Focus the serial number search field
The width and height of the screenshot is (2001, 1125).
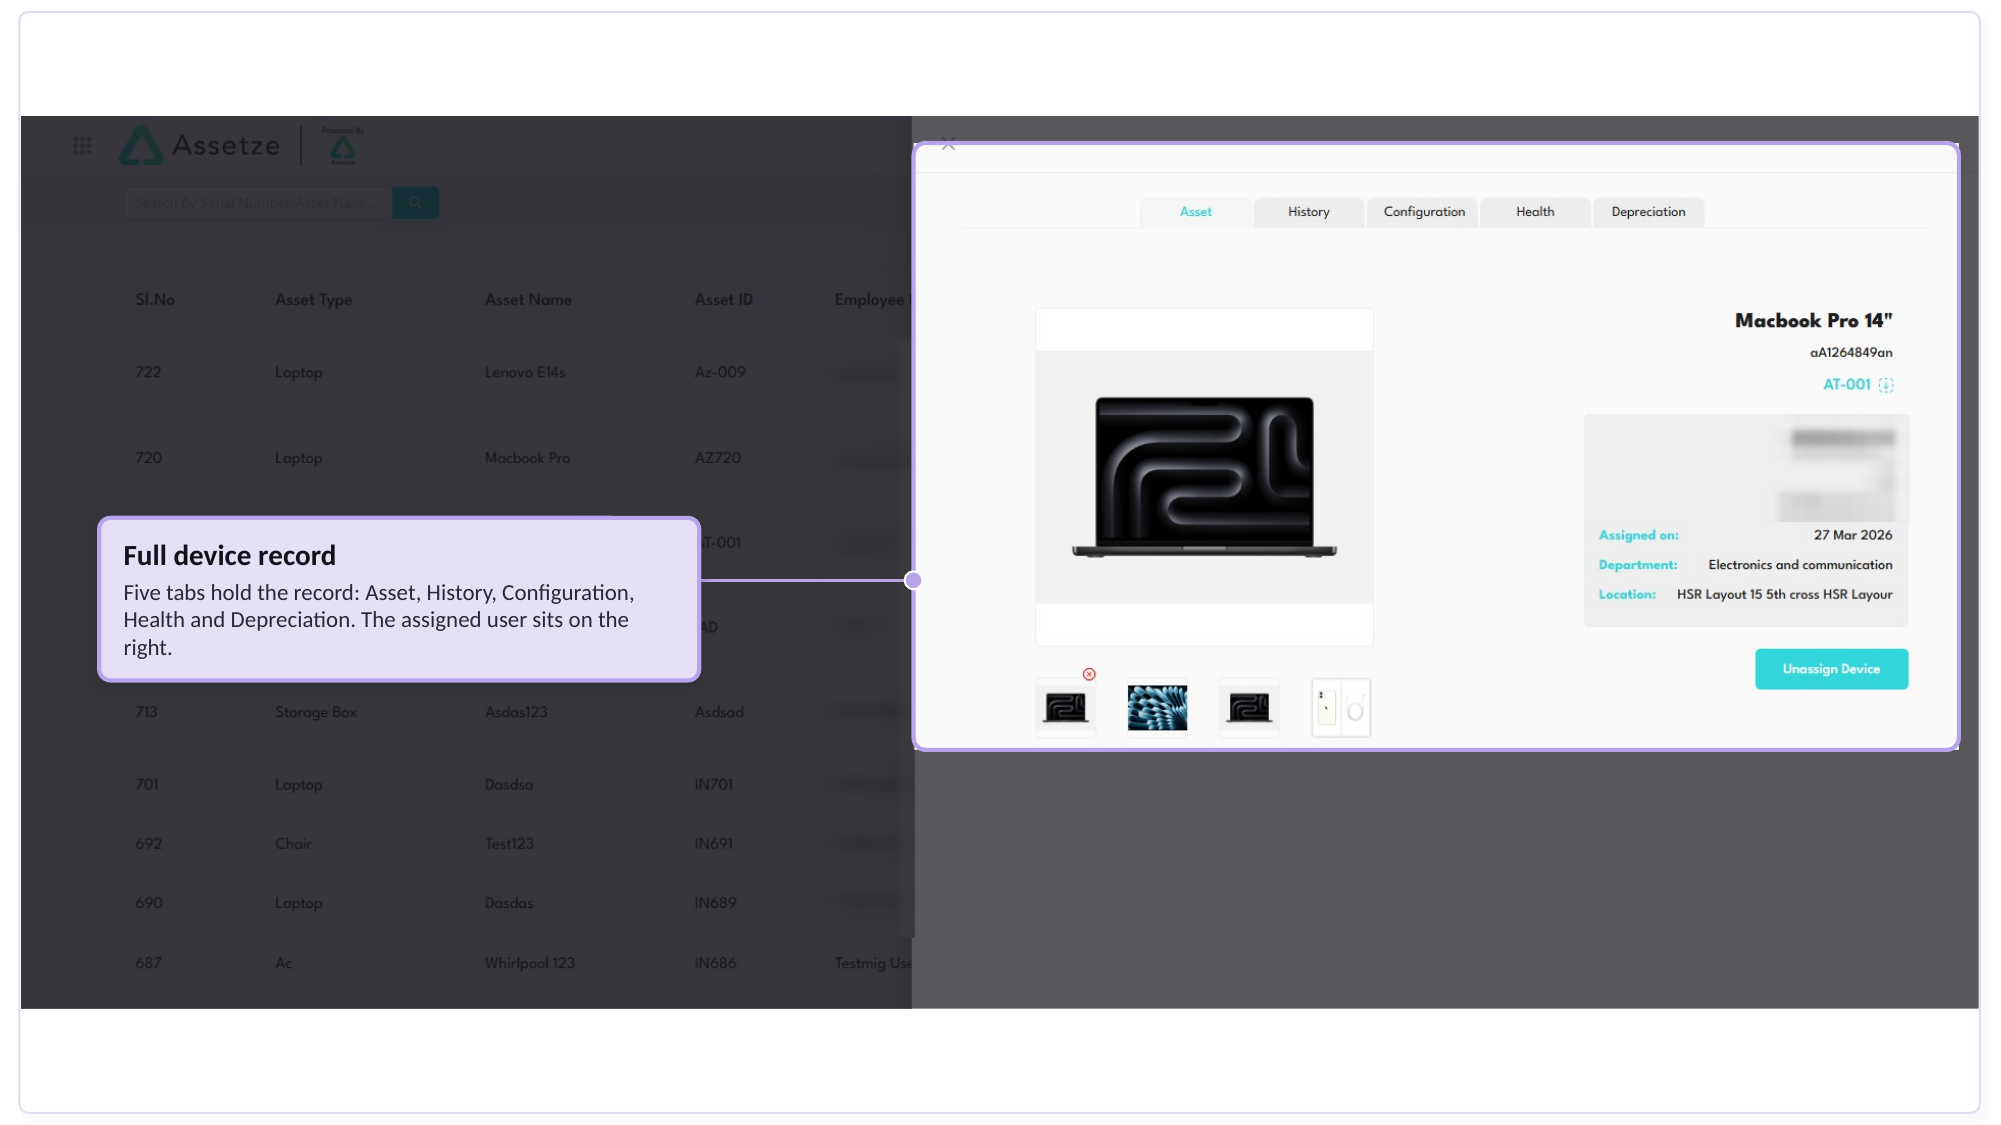(x=257, y=203)
